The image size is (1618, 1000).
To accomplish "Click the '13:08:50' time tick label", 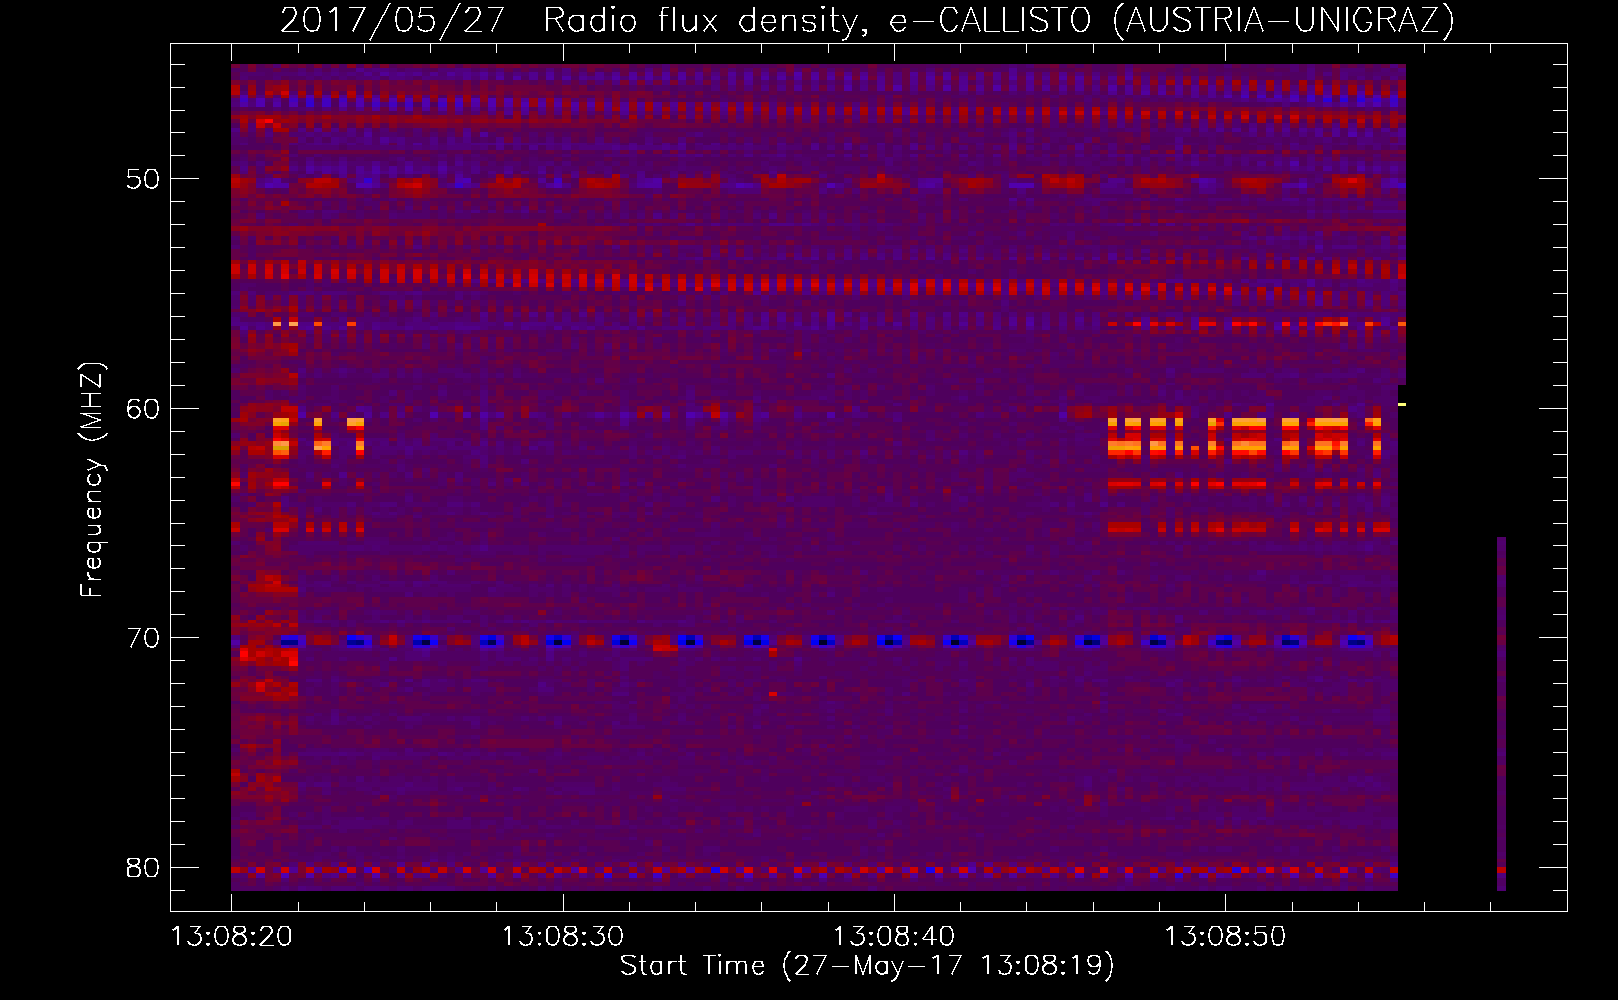I will pos(1225,937).
